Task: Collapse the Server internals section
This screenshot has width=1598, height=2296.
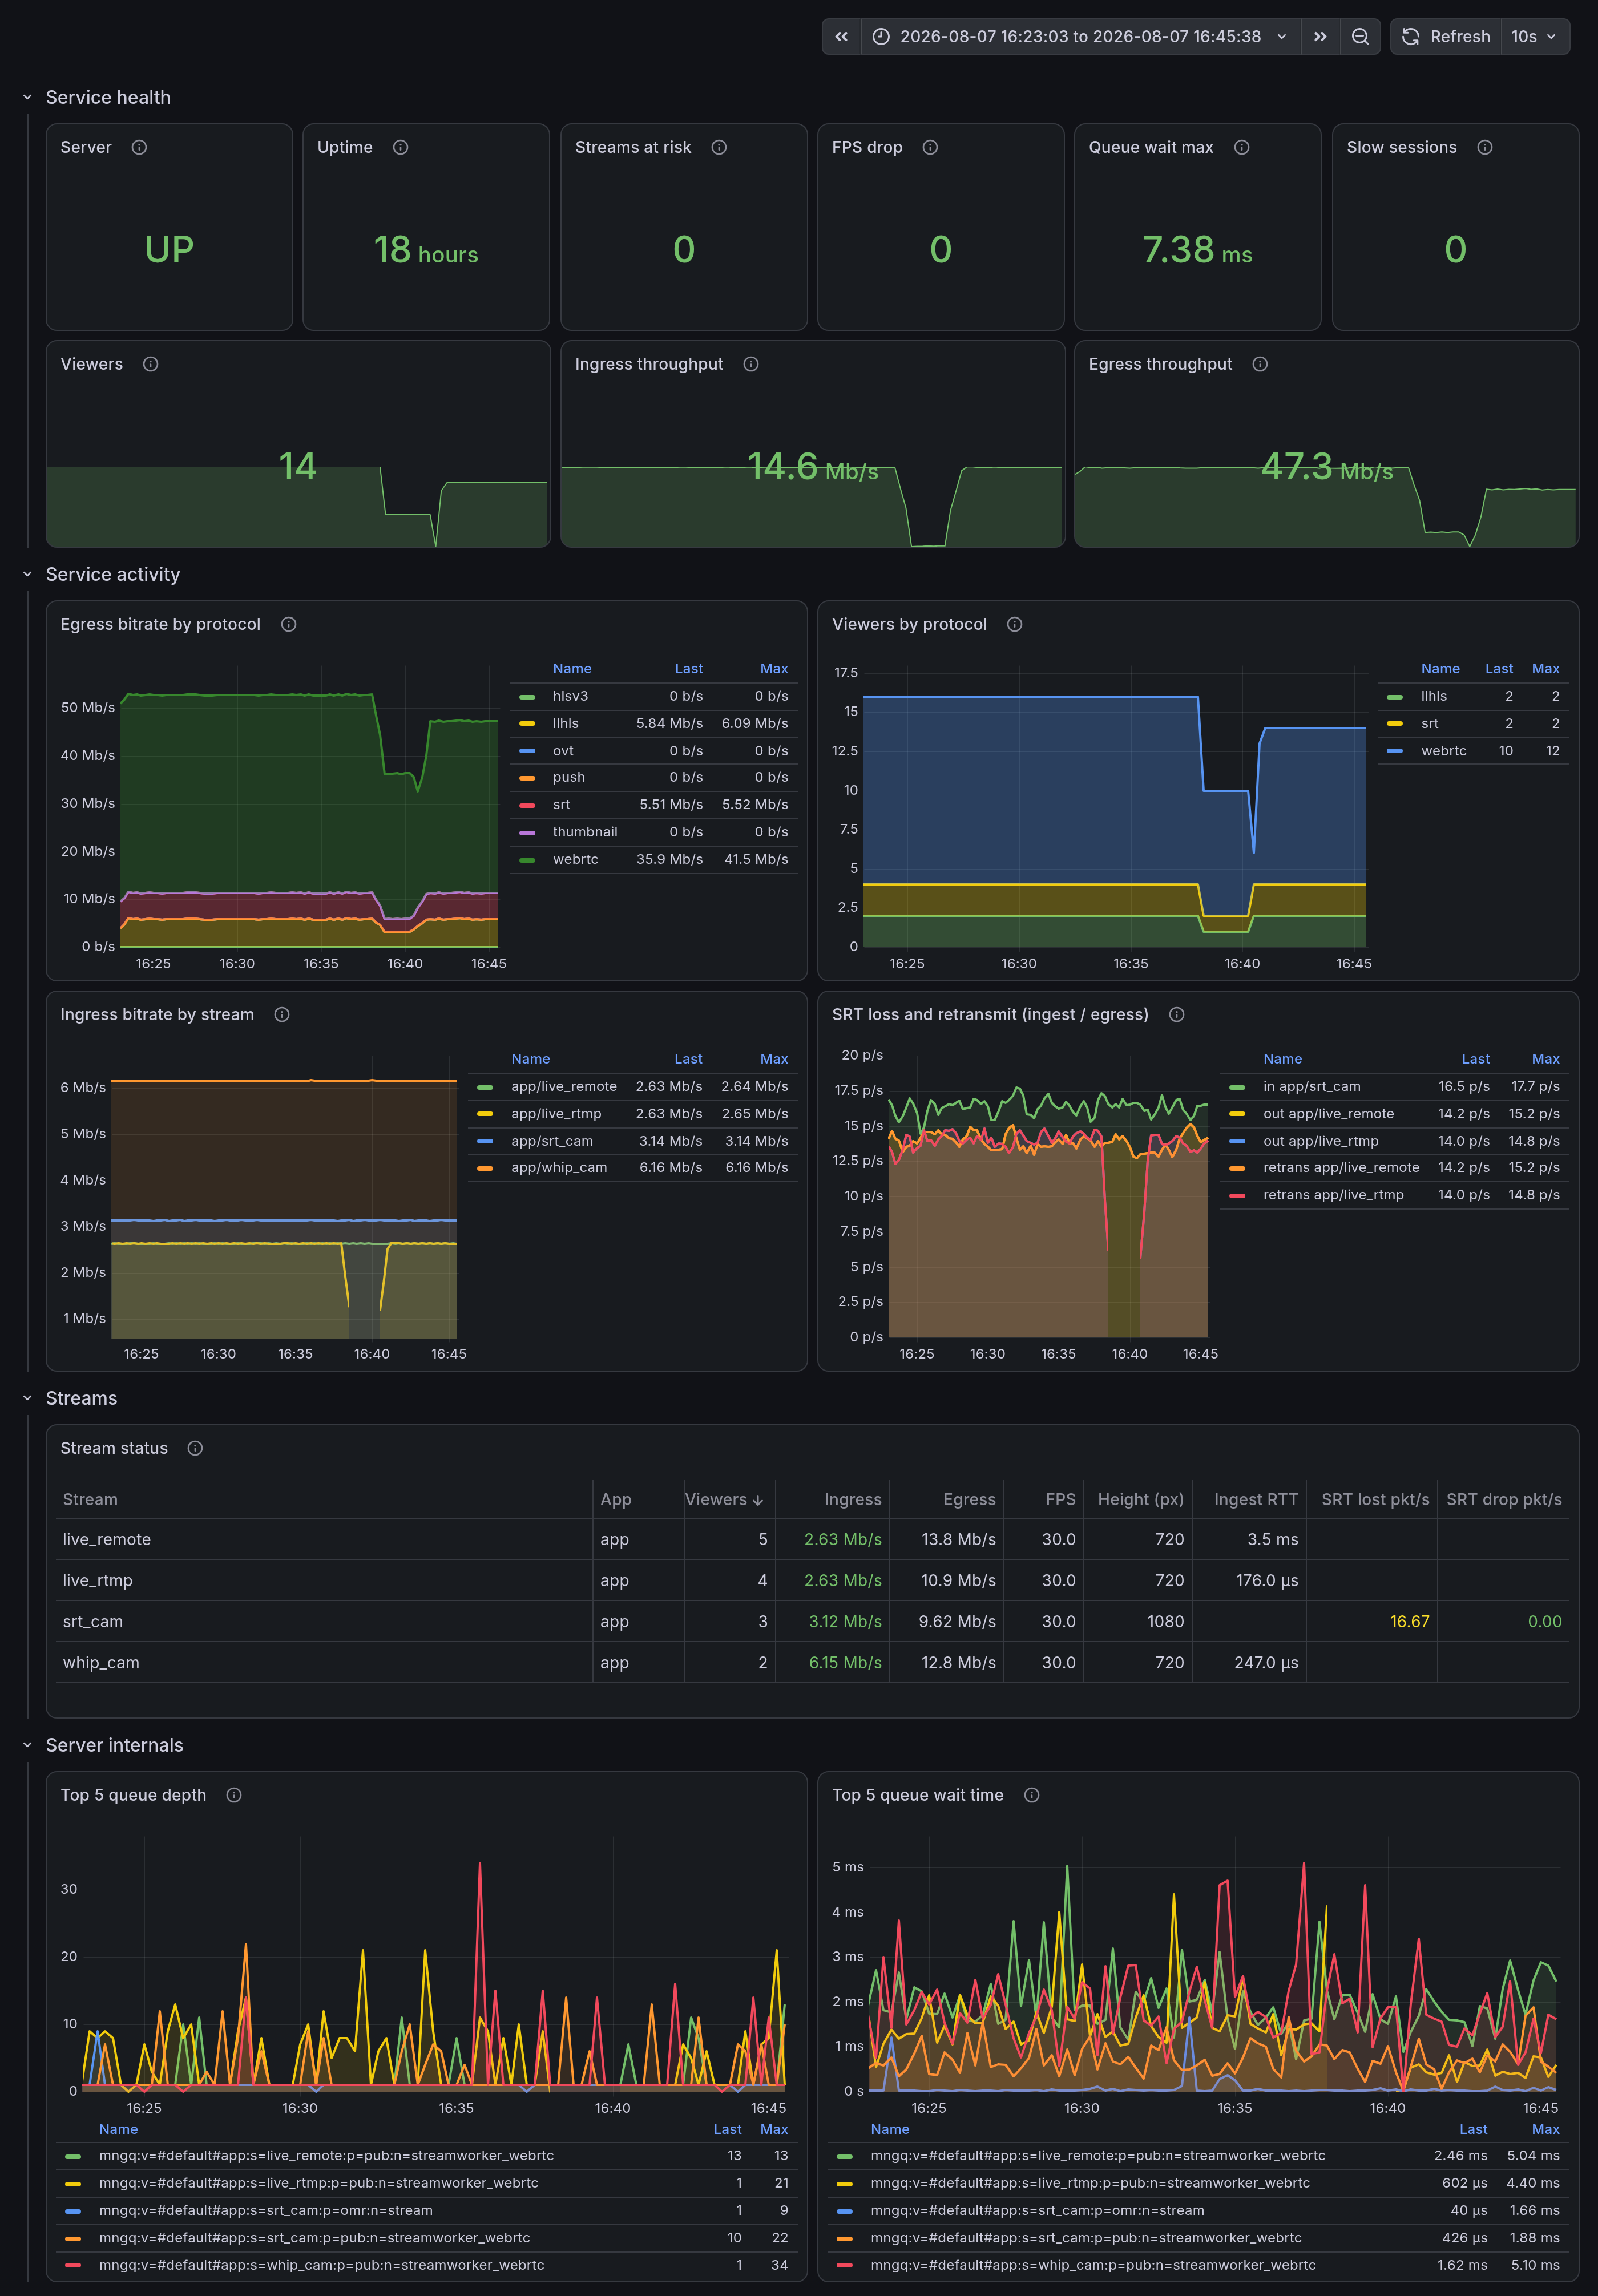Action: [x=27, y=1745]
